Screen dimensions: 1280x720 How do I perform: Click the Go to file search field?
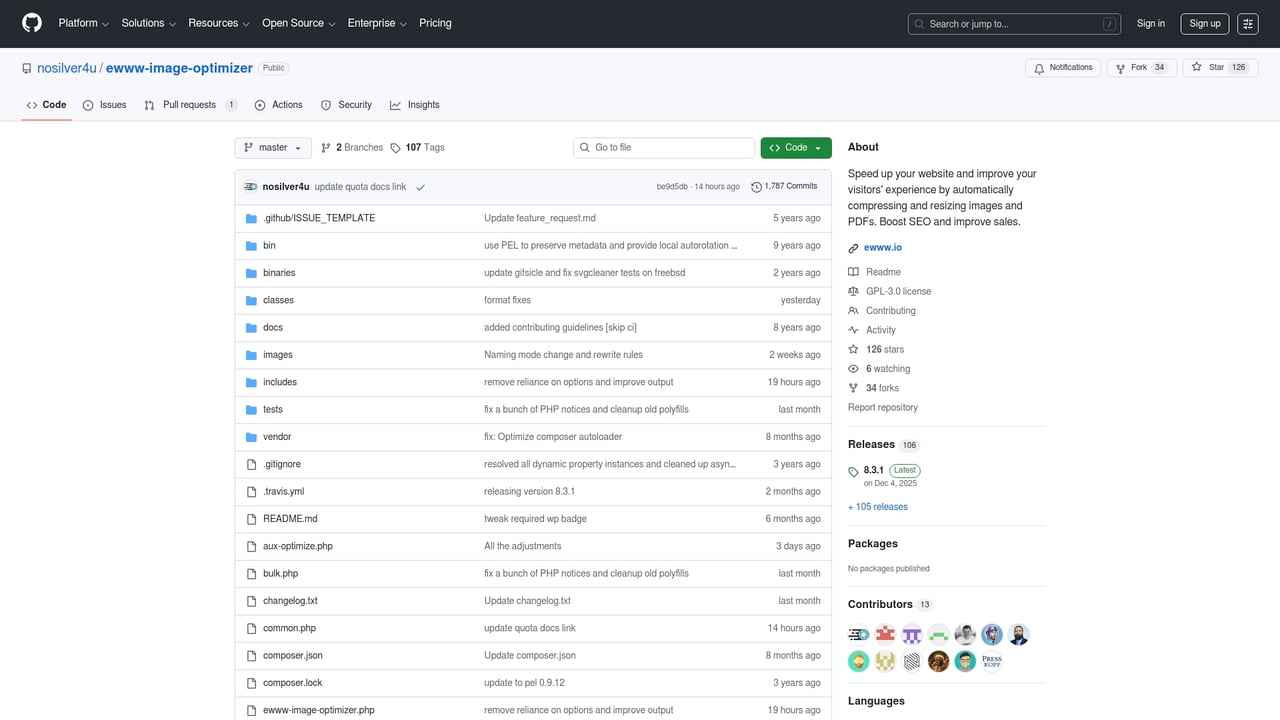665,148
